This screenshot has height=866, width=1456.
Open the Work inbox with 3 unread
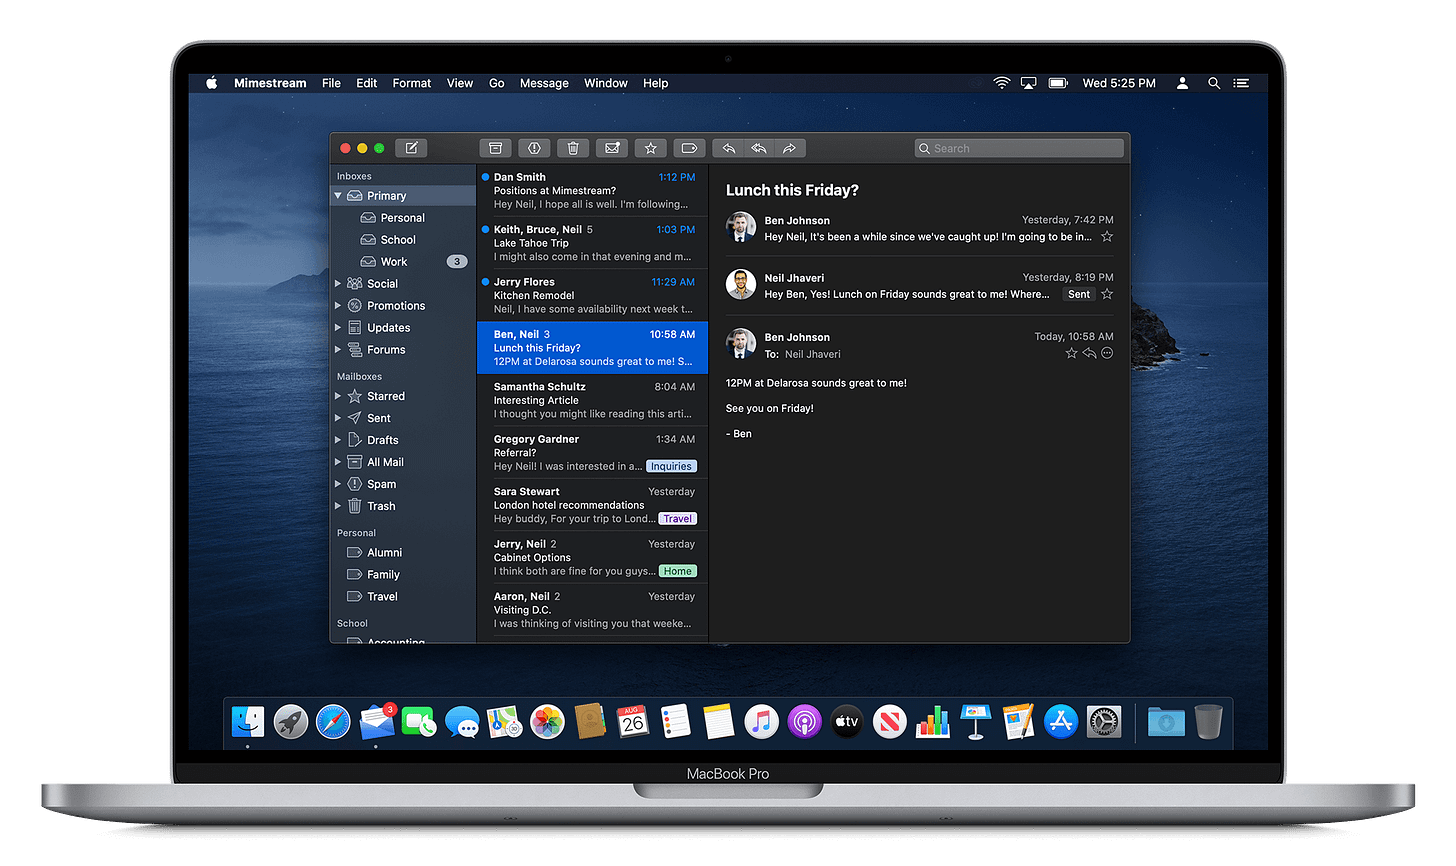click(403, 262)
